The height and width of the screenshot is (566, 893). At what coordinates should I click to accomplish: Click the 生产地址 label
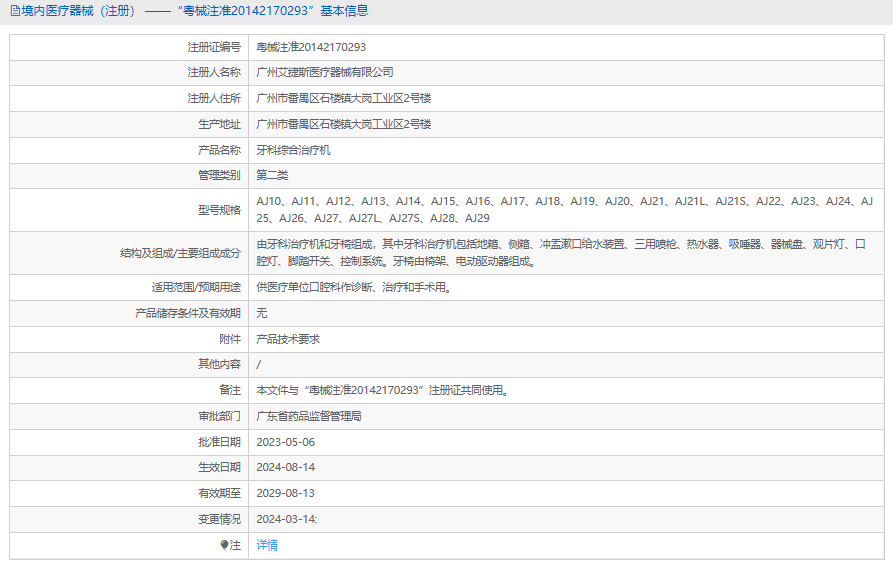pyautogui.click(x=219, y=124)
